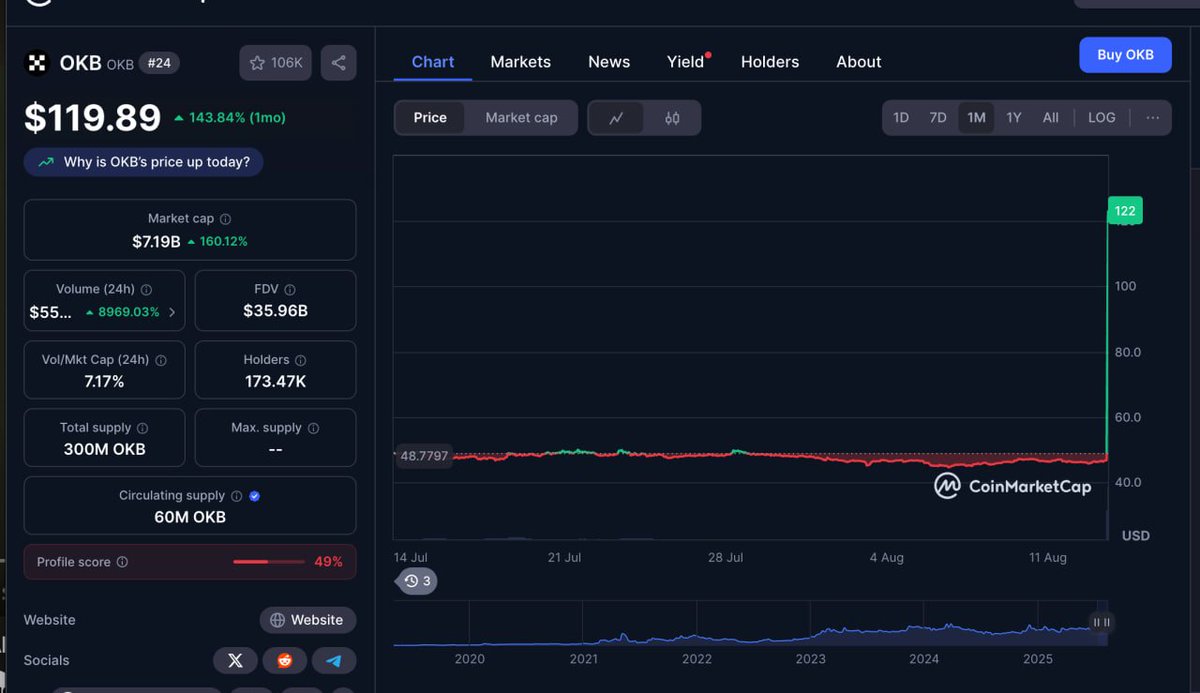Select the 1M time range
Viewport: 1200px width, 693px height.
click(x=976, y=118)
